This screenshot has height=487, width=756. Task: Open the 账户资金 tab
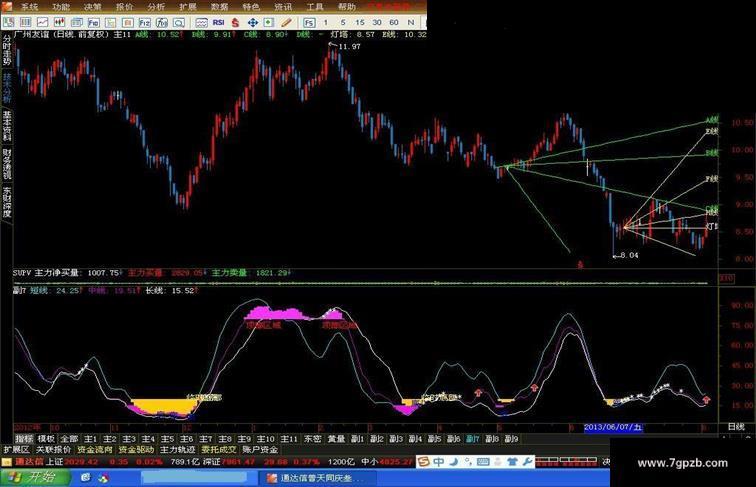point(260,449)
